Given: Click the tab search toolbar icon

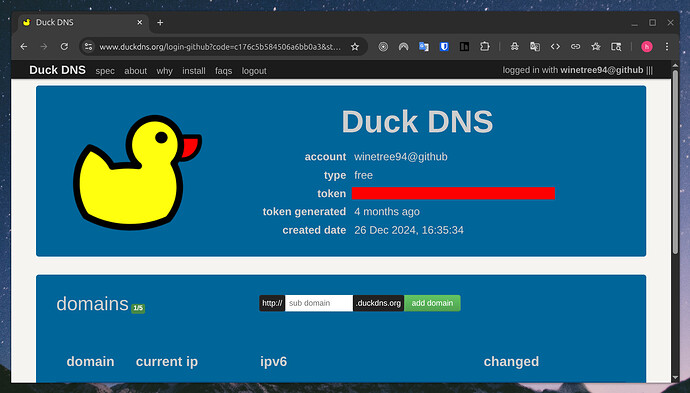Looking at the screenshot, I should (x=616, y=47).
